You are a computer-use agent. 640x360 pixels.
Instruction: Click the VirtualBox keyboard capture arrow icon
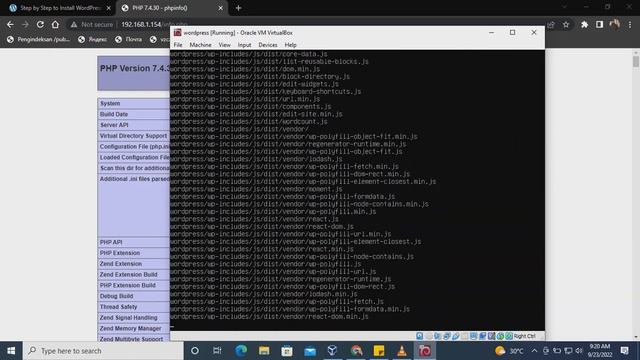click(509, 336)
